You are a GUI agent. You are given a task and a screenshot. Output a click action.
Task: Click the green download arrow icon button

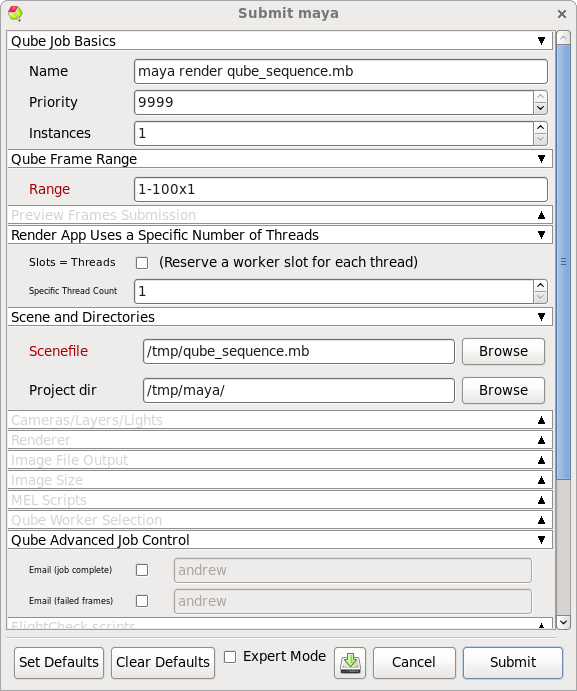pyautogui.click(x=350, y=662)
